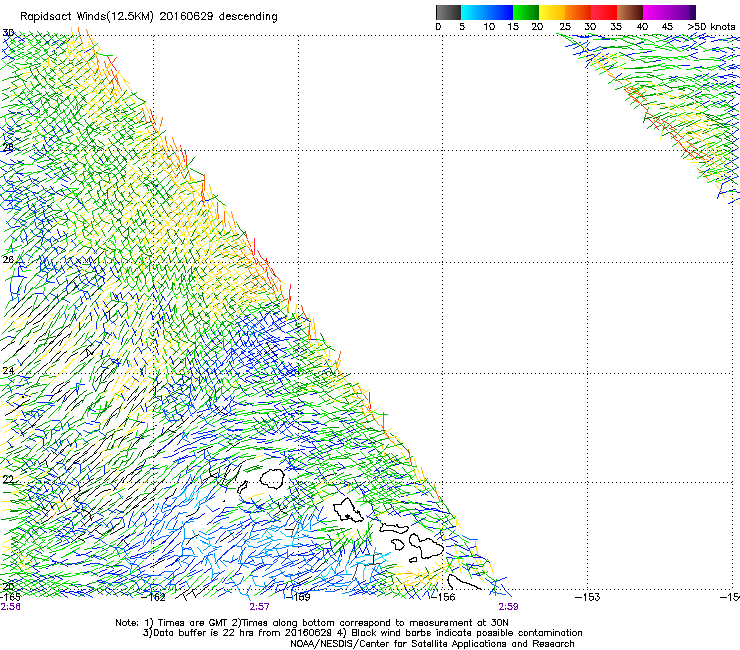Click the magenta 40–45 knots legend swatch

point(656,12)
